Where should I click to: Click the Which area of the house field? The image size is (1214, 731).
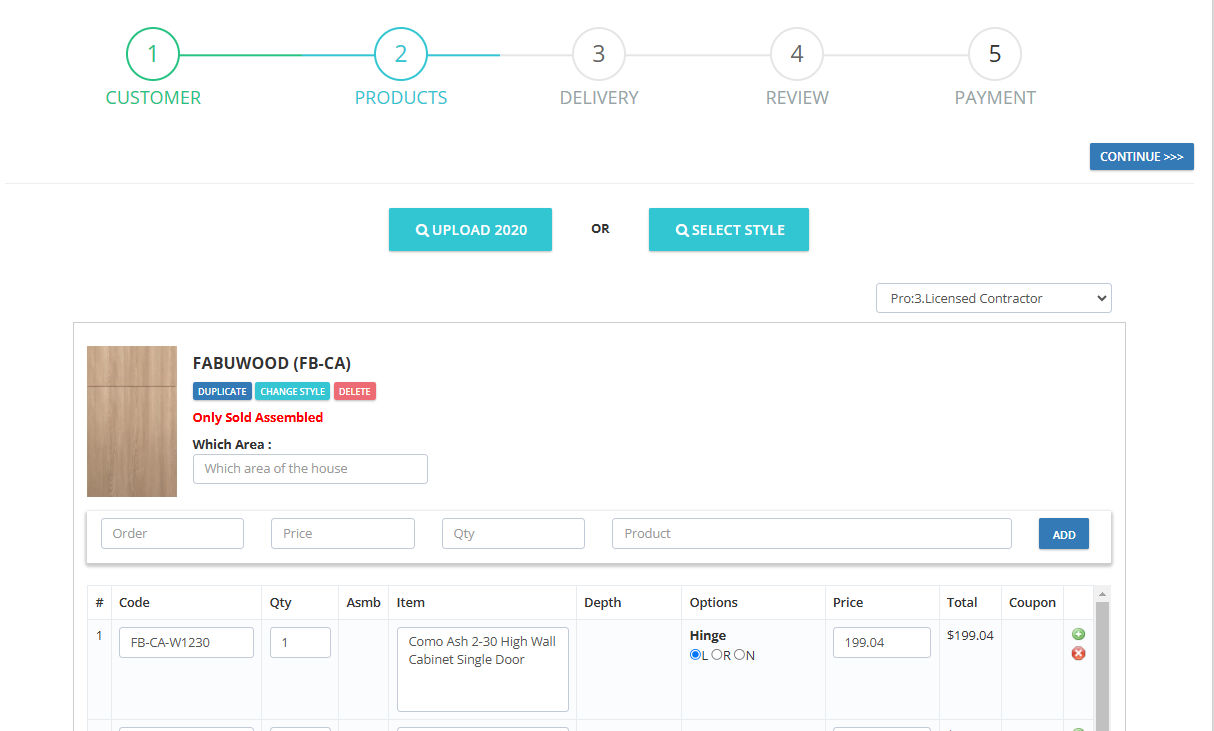point(310,469)
